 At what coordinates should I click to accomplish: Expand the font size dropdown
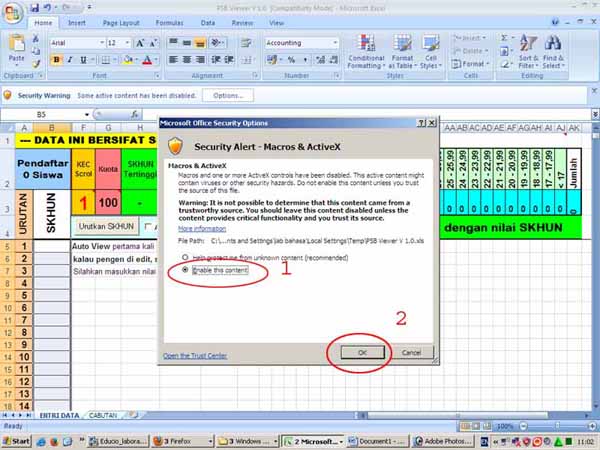pos(127,43)
